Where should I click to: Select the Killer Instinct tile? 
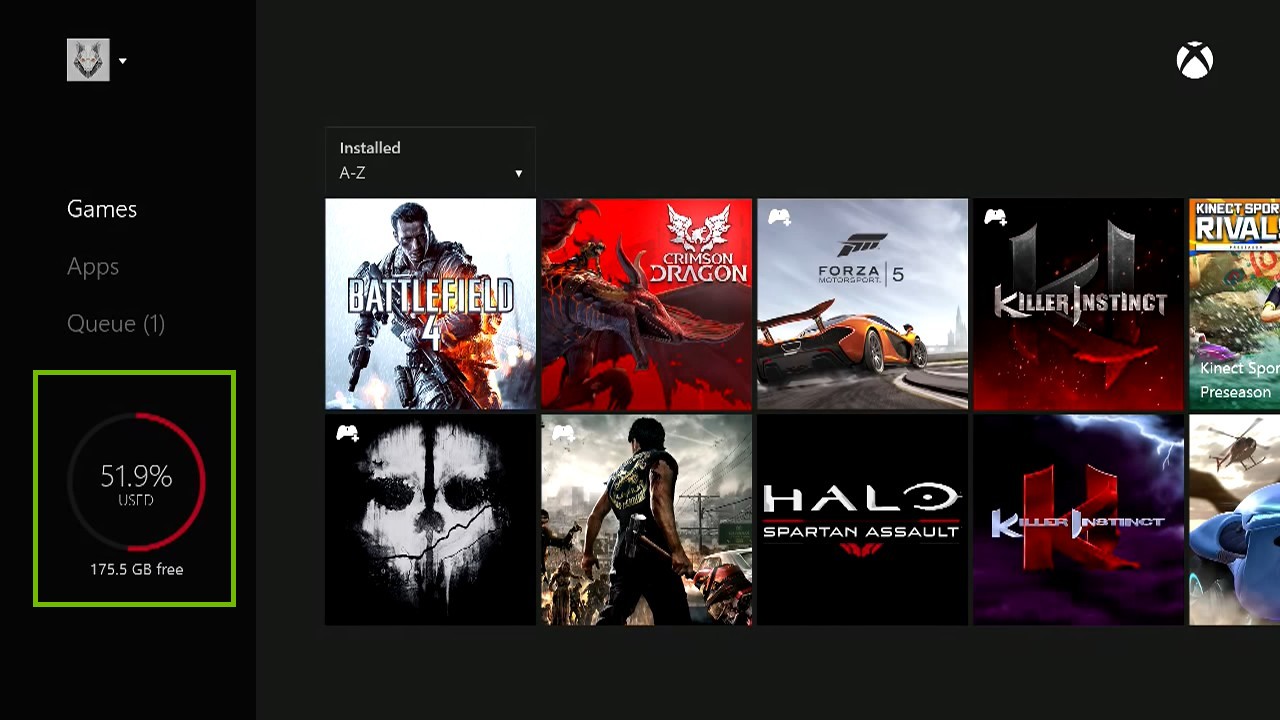point(1078,304)
